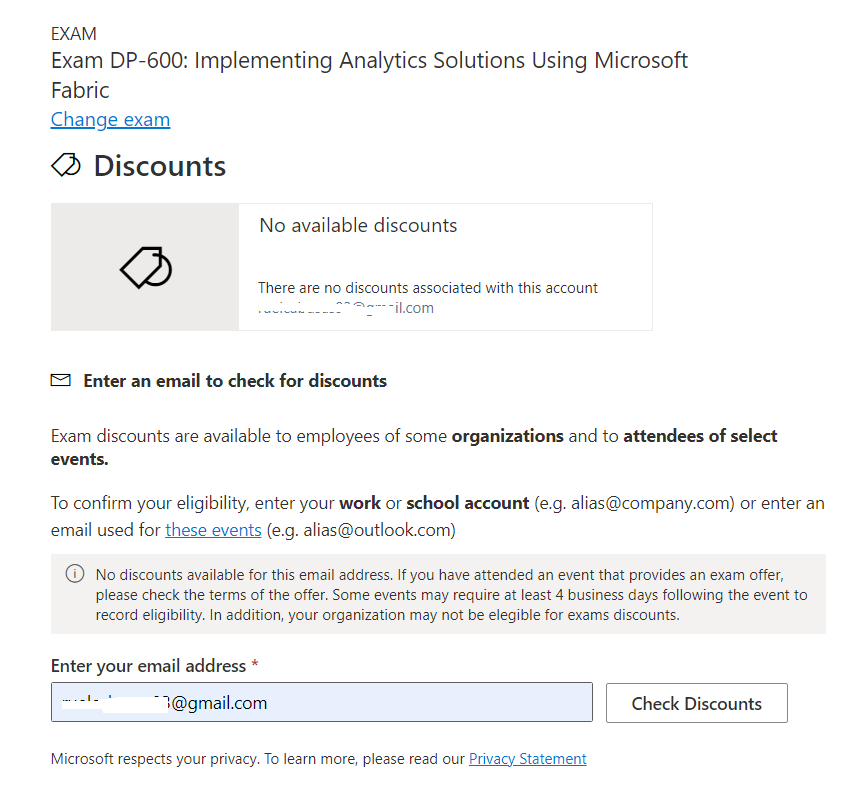Viewport: 852px width, 792px height.
Task: Click the red required asterisk
Action: [255, 663]
